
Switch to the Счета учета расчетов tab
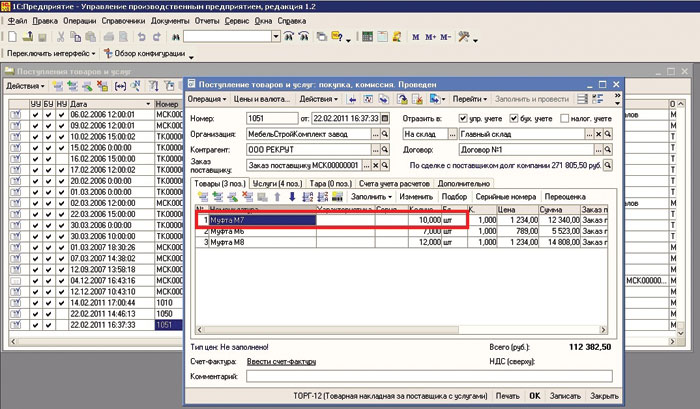pos(394,184)
